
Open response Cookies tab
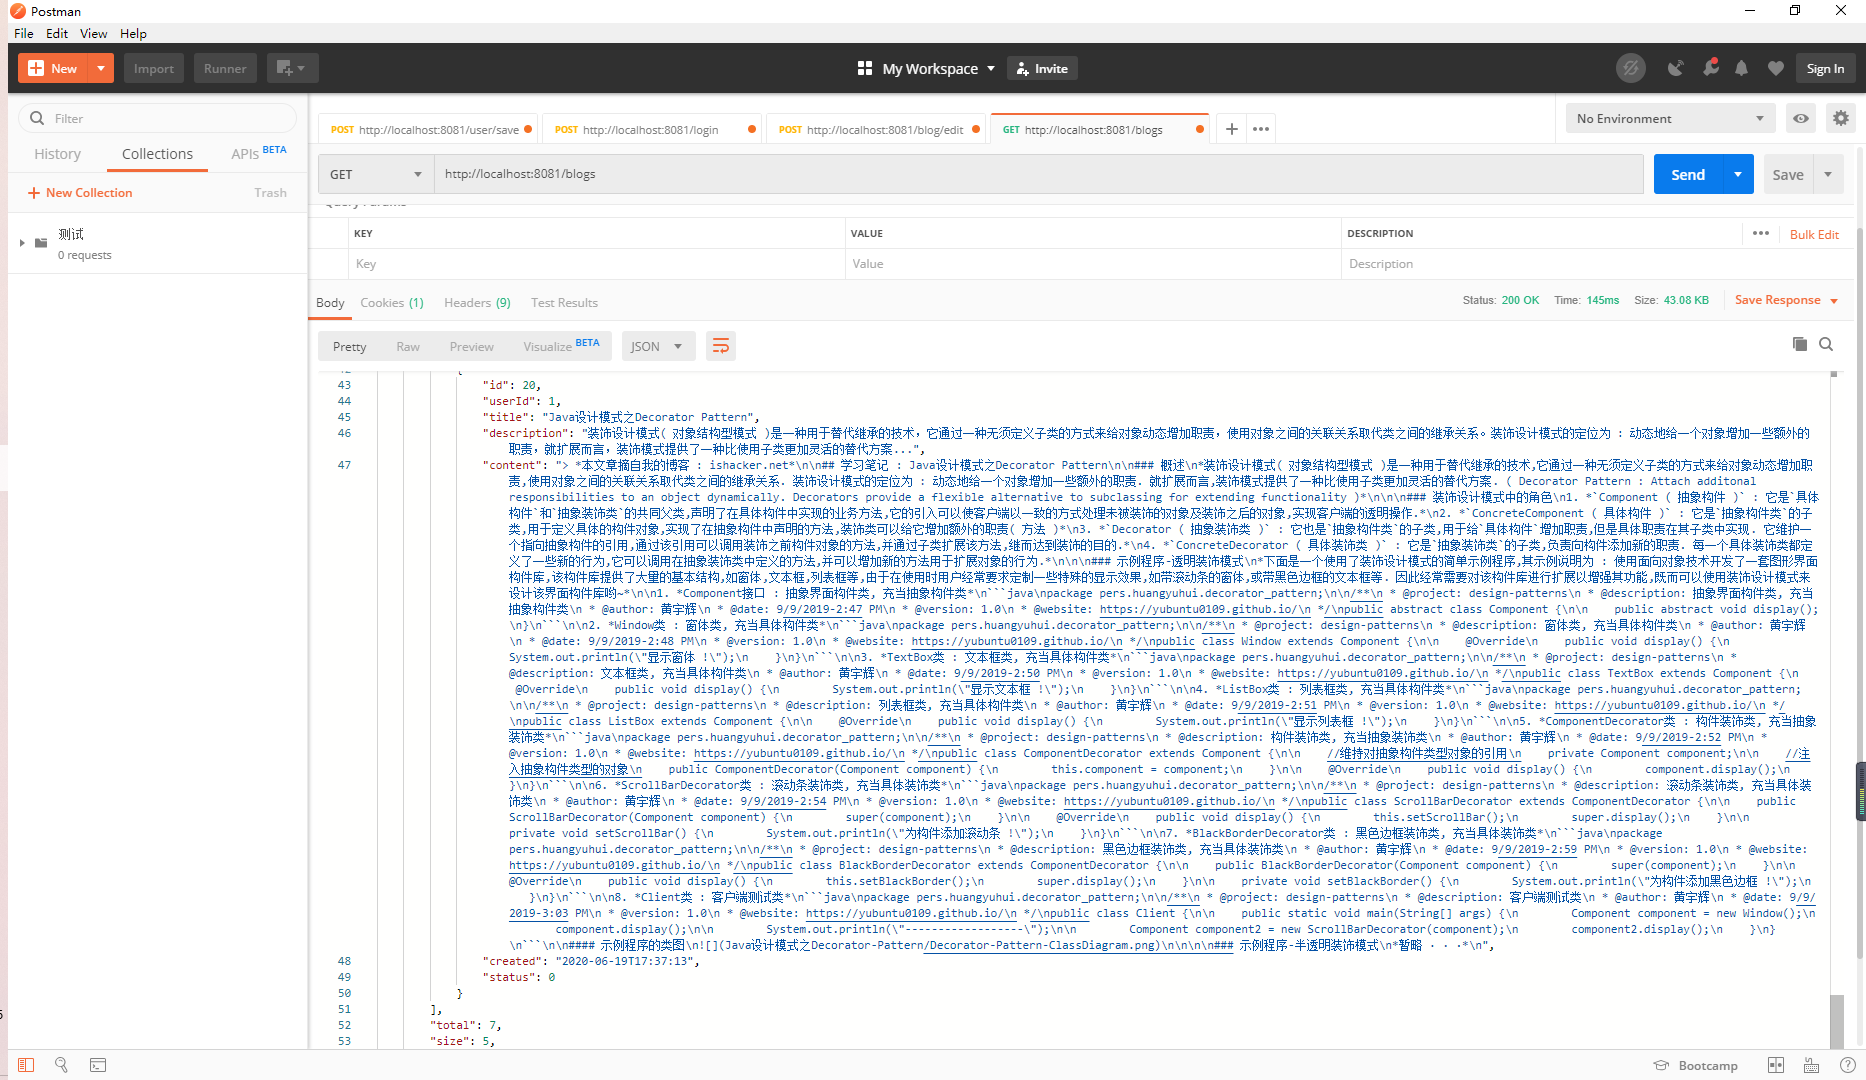[x=392, y=303]
